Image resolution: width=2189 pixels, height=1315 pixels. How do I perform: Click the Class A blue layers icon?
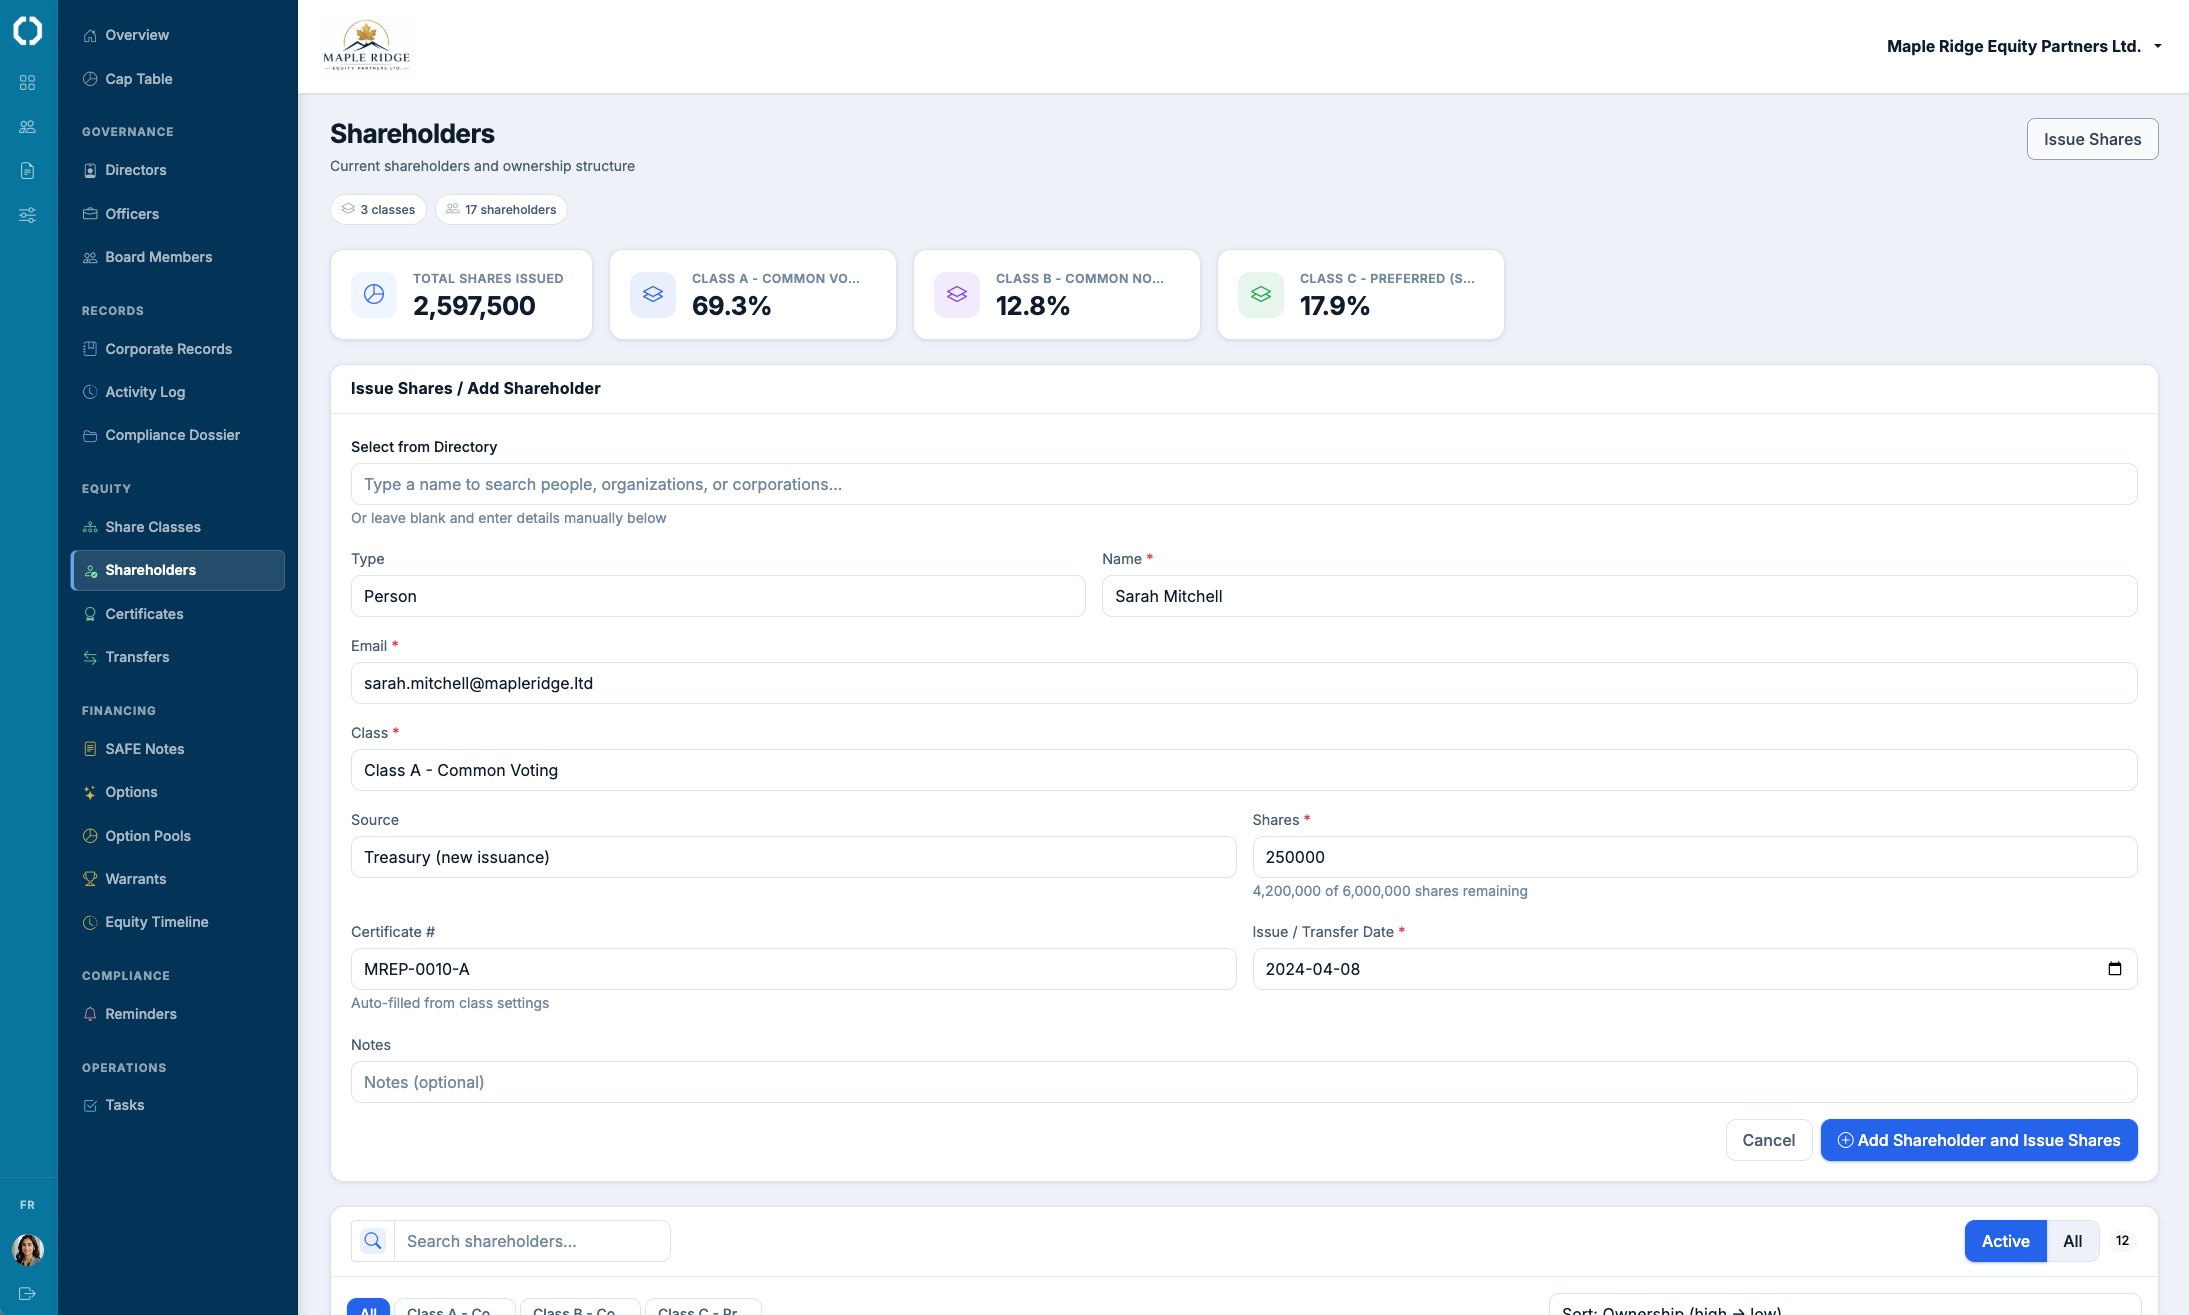(653, 294)
